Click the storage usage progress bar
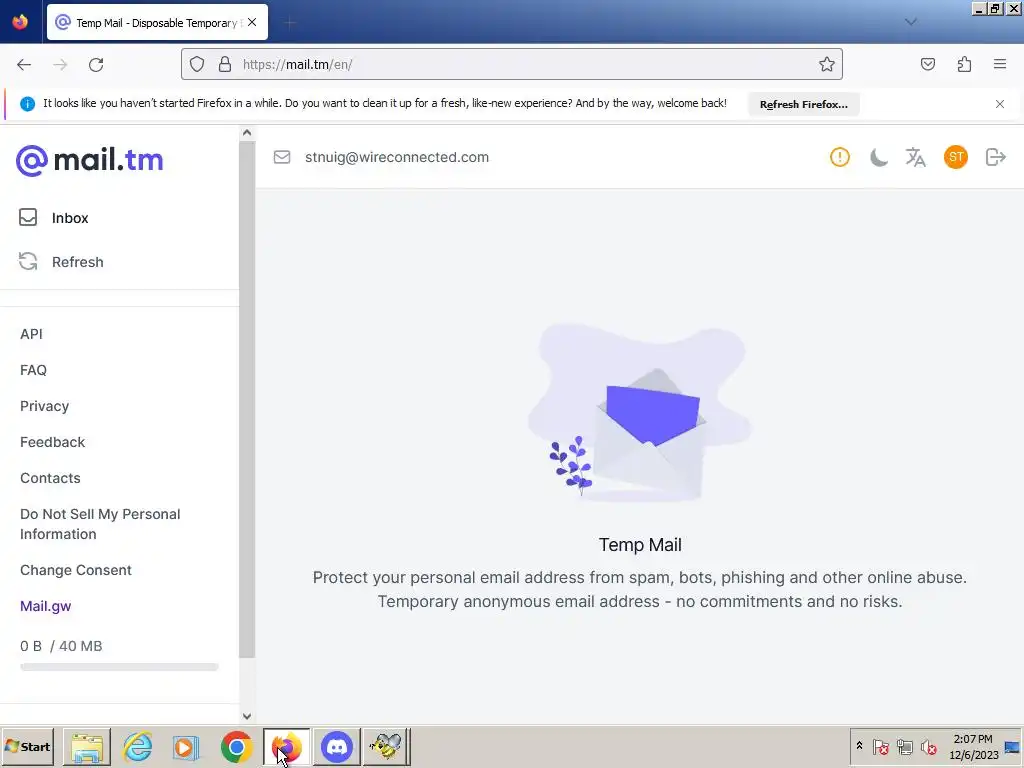This screenshot has height=768, width=1024. click(x=119, y=667)
